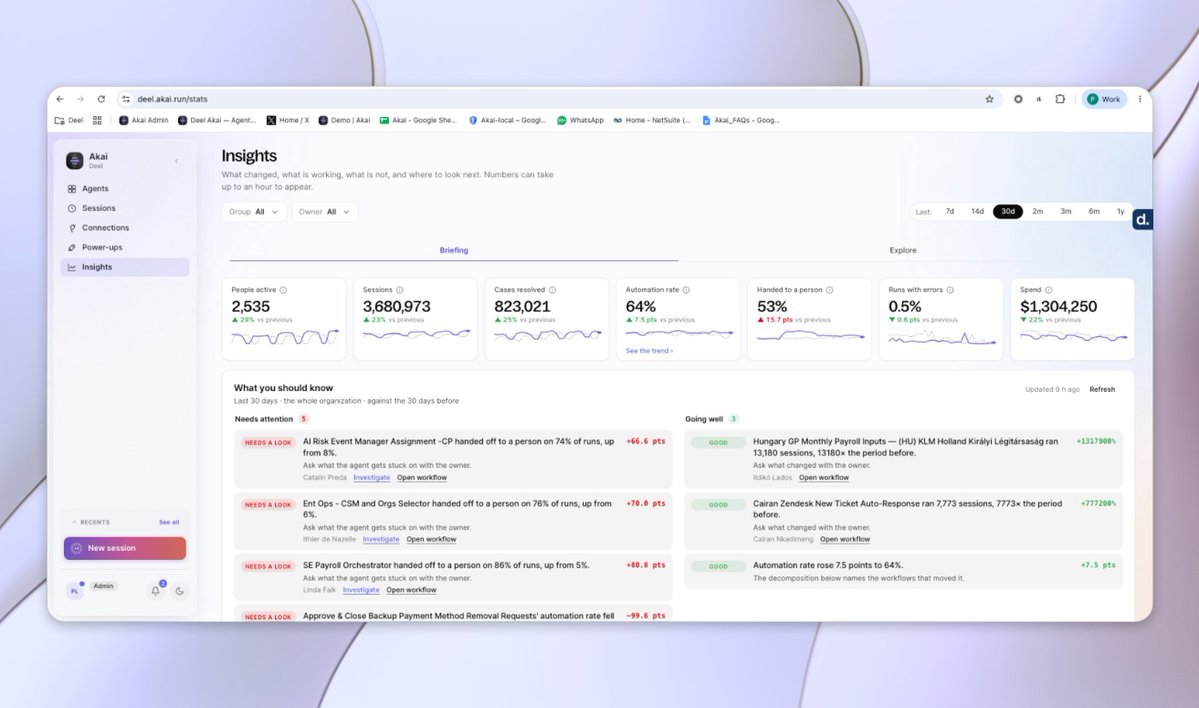Open the Home - NetSuite bookmark
1199x708 pixels.
tap(651, 120)
